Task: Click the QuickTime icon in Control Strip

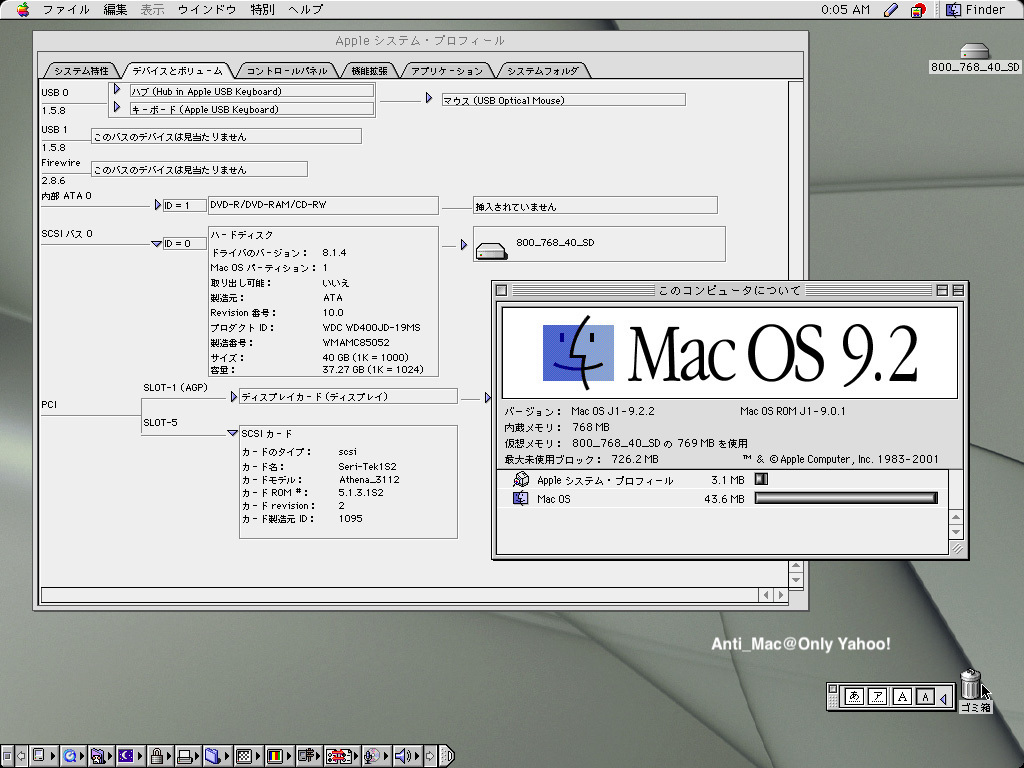Action: click(x=70, y=756)
